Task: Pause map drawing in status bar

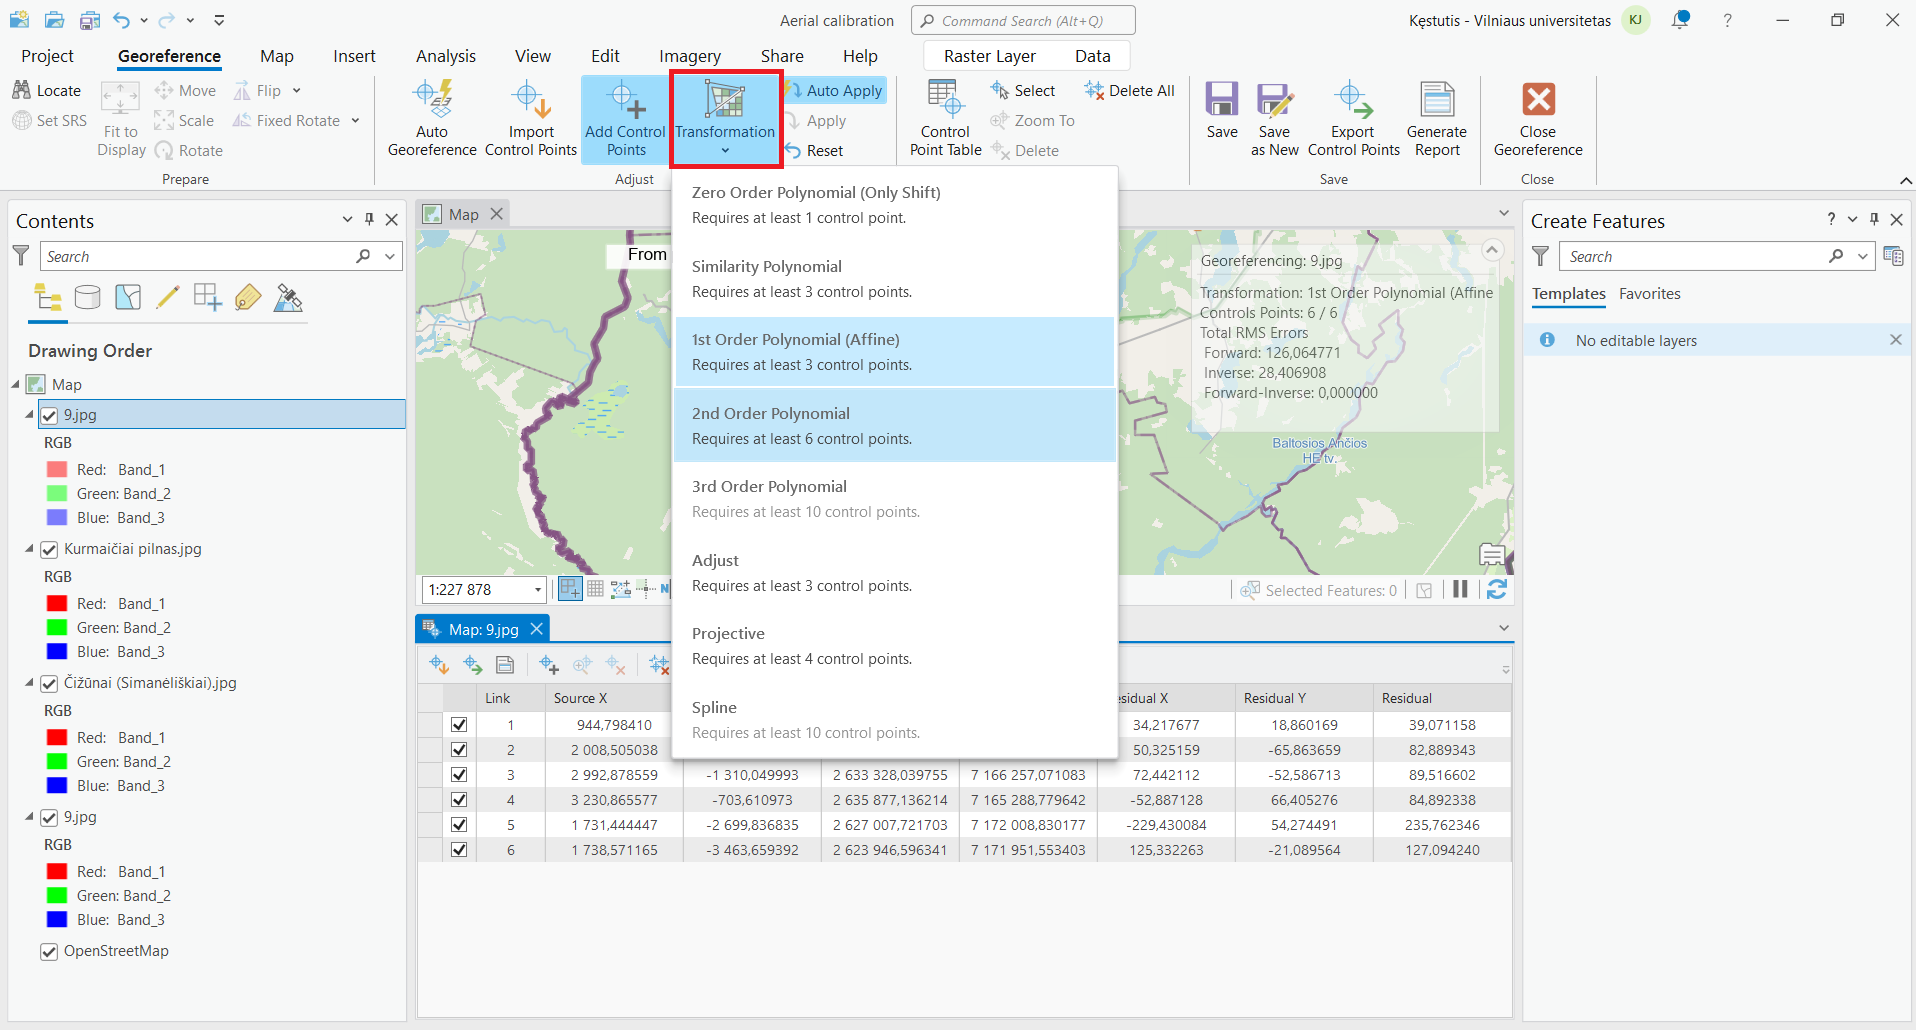Action: click(1460, 590)
